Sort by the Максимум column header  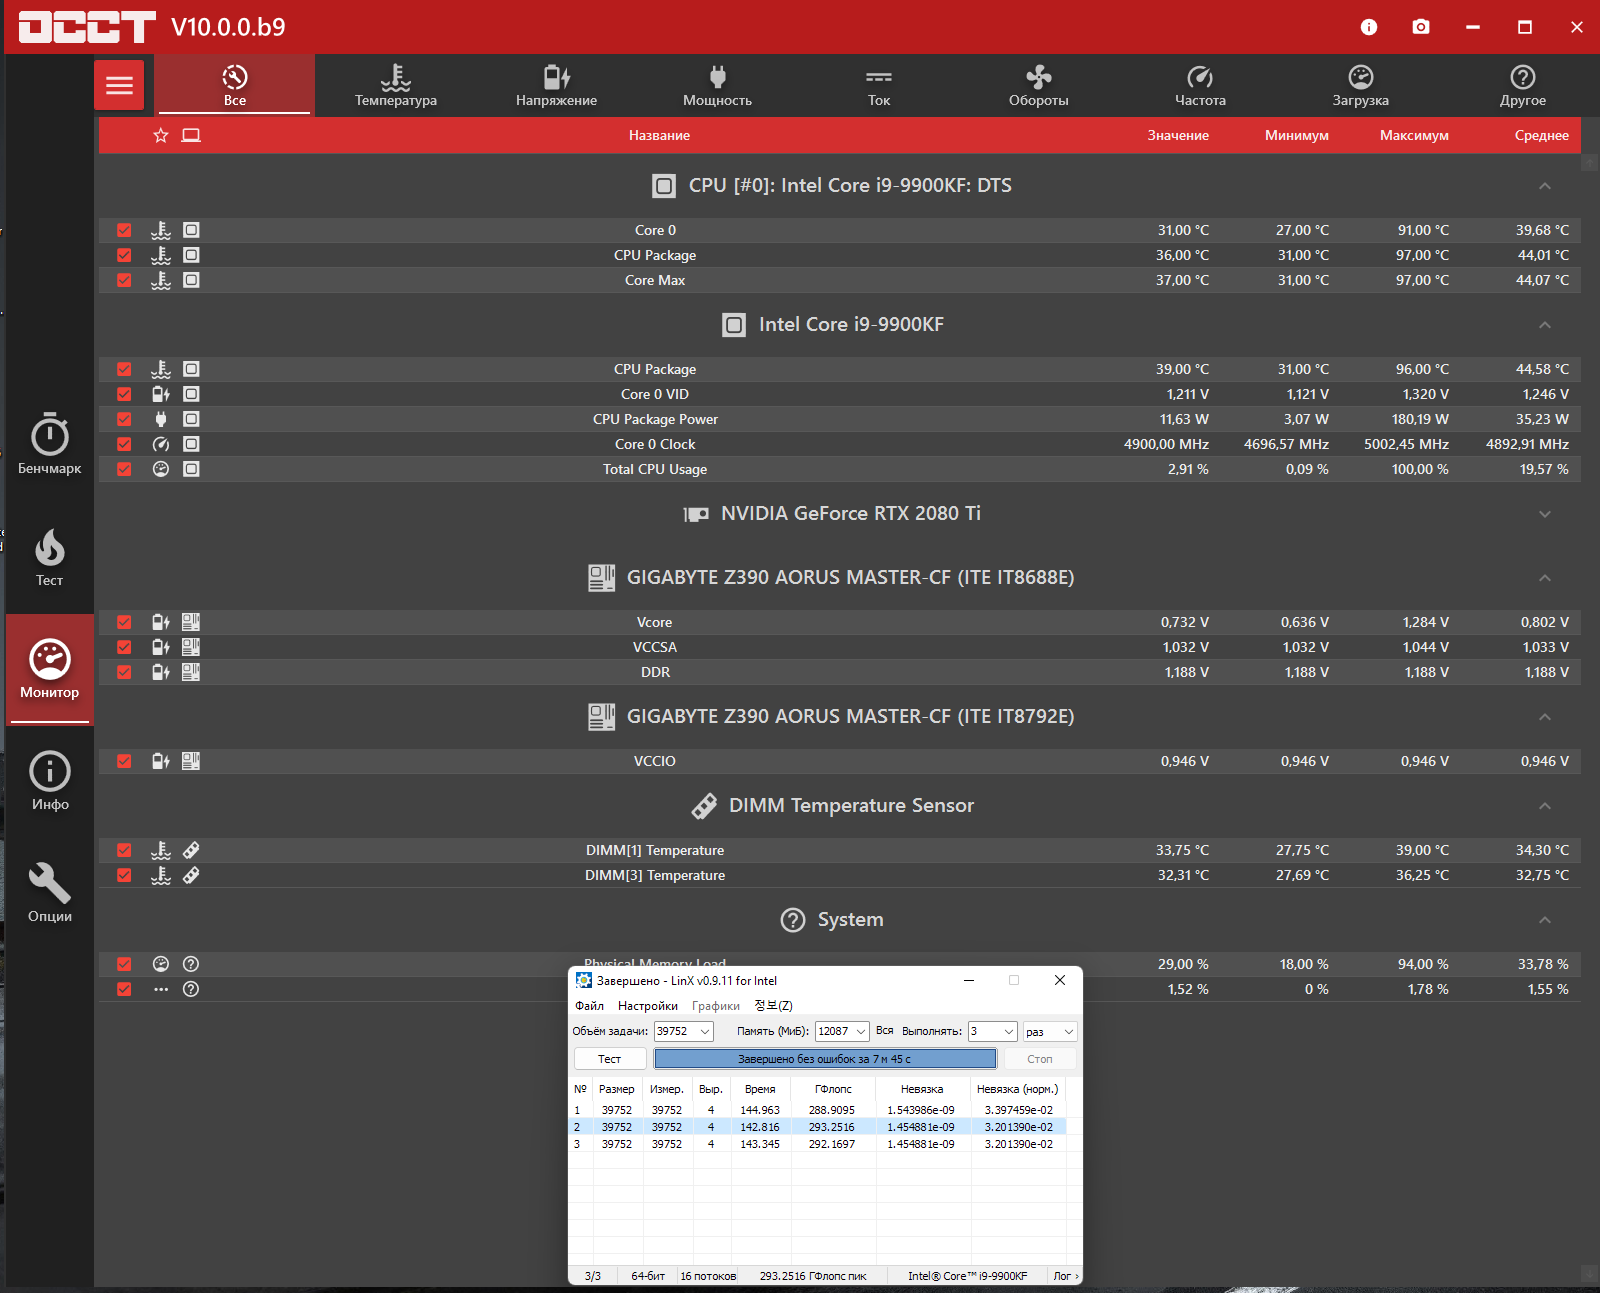[1414, 135]
